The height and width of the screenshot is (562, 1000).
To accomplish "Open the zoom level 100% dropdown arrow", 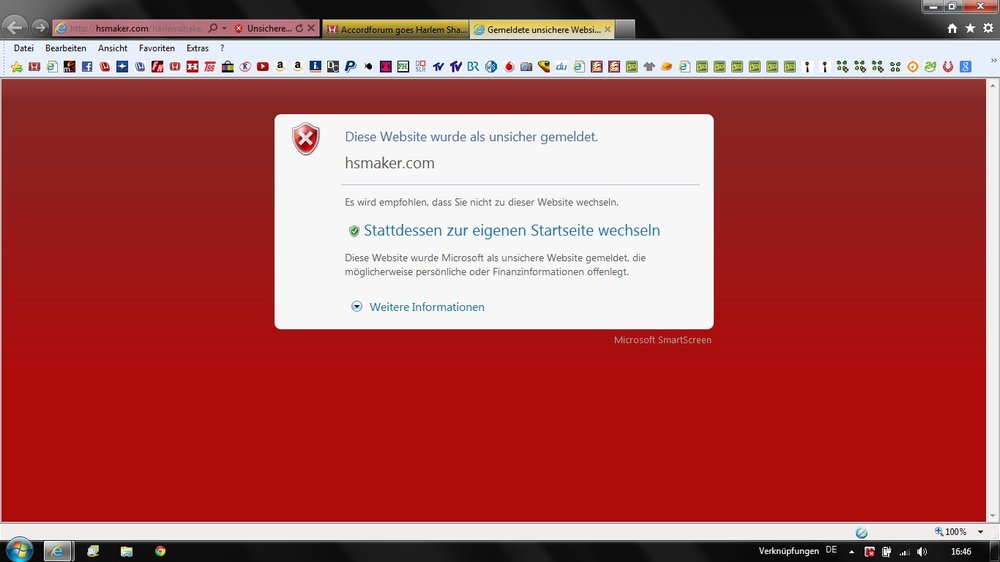I will [981, 532].
